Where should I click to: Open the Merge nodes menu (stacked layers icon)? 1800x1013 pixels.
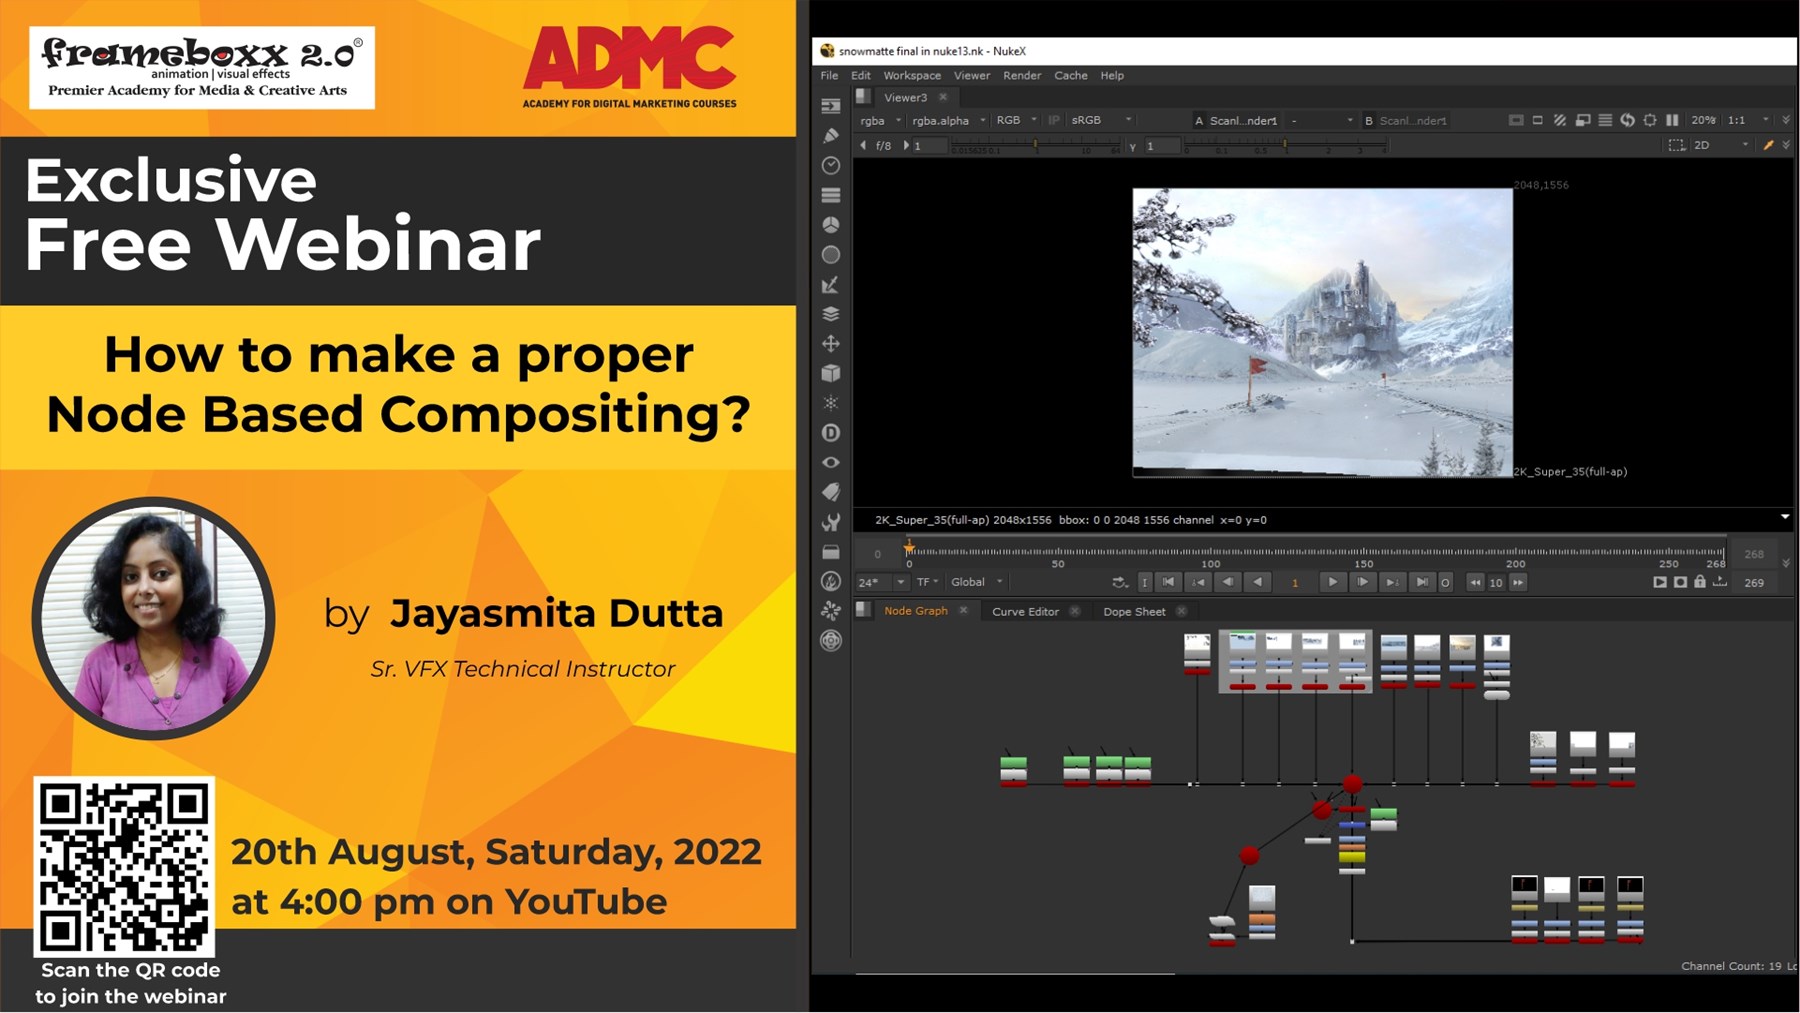tap(830, 314)
